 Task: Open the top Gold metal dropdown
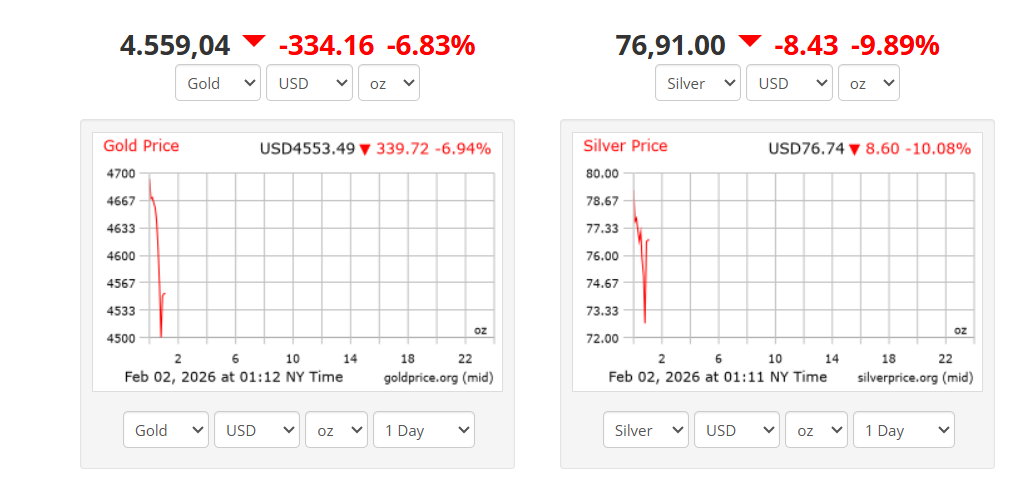218,83
